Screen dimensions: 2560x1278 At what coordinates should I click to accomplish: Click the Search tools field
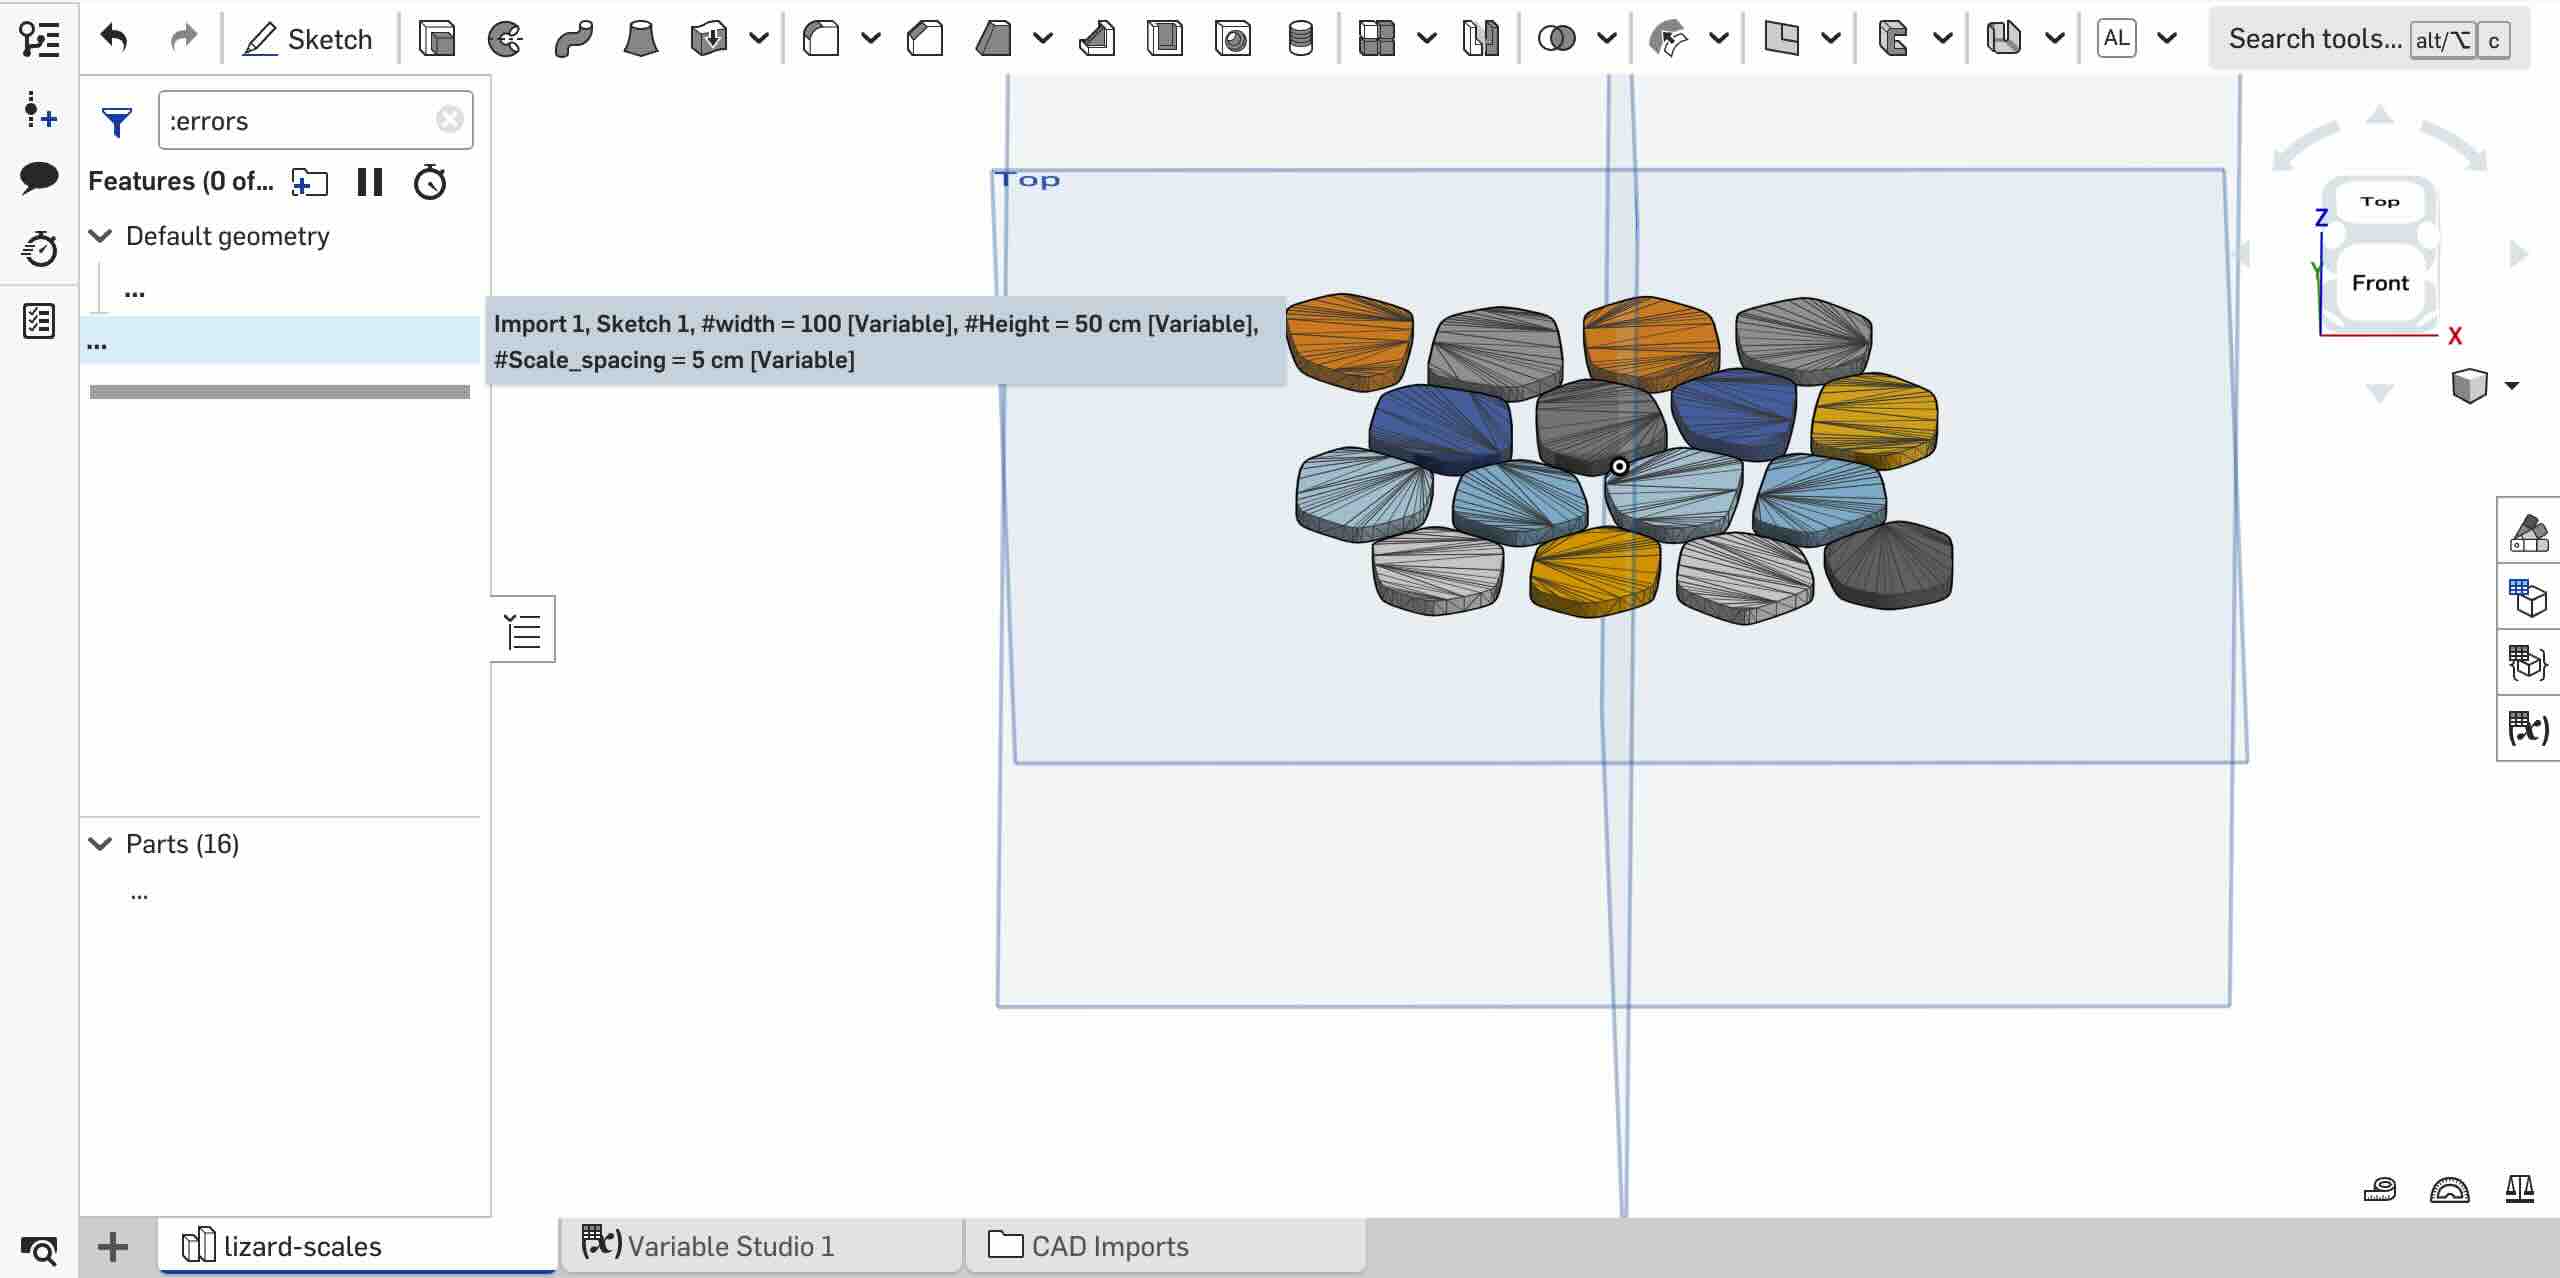(x=2314, y=39)
